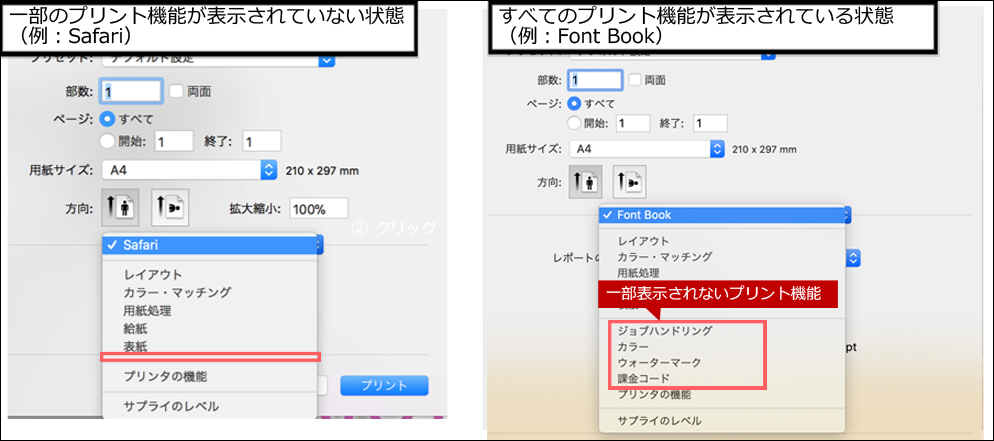Select すべて pages radio in Font Book dialog
The width and height of the screenshot is (994, 441).
coord(574,103)
